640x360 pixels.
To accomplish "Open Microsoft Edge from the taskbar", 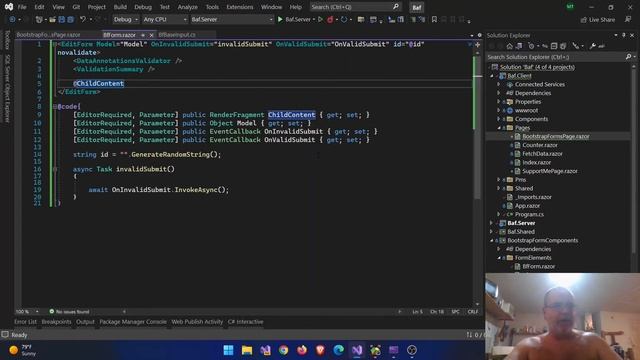I will (338, 350).
